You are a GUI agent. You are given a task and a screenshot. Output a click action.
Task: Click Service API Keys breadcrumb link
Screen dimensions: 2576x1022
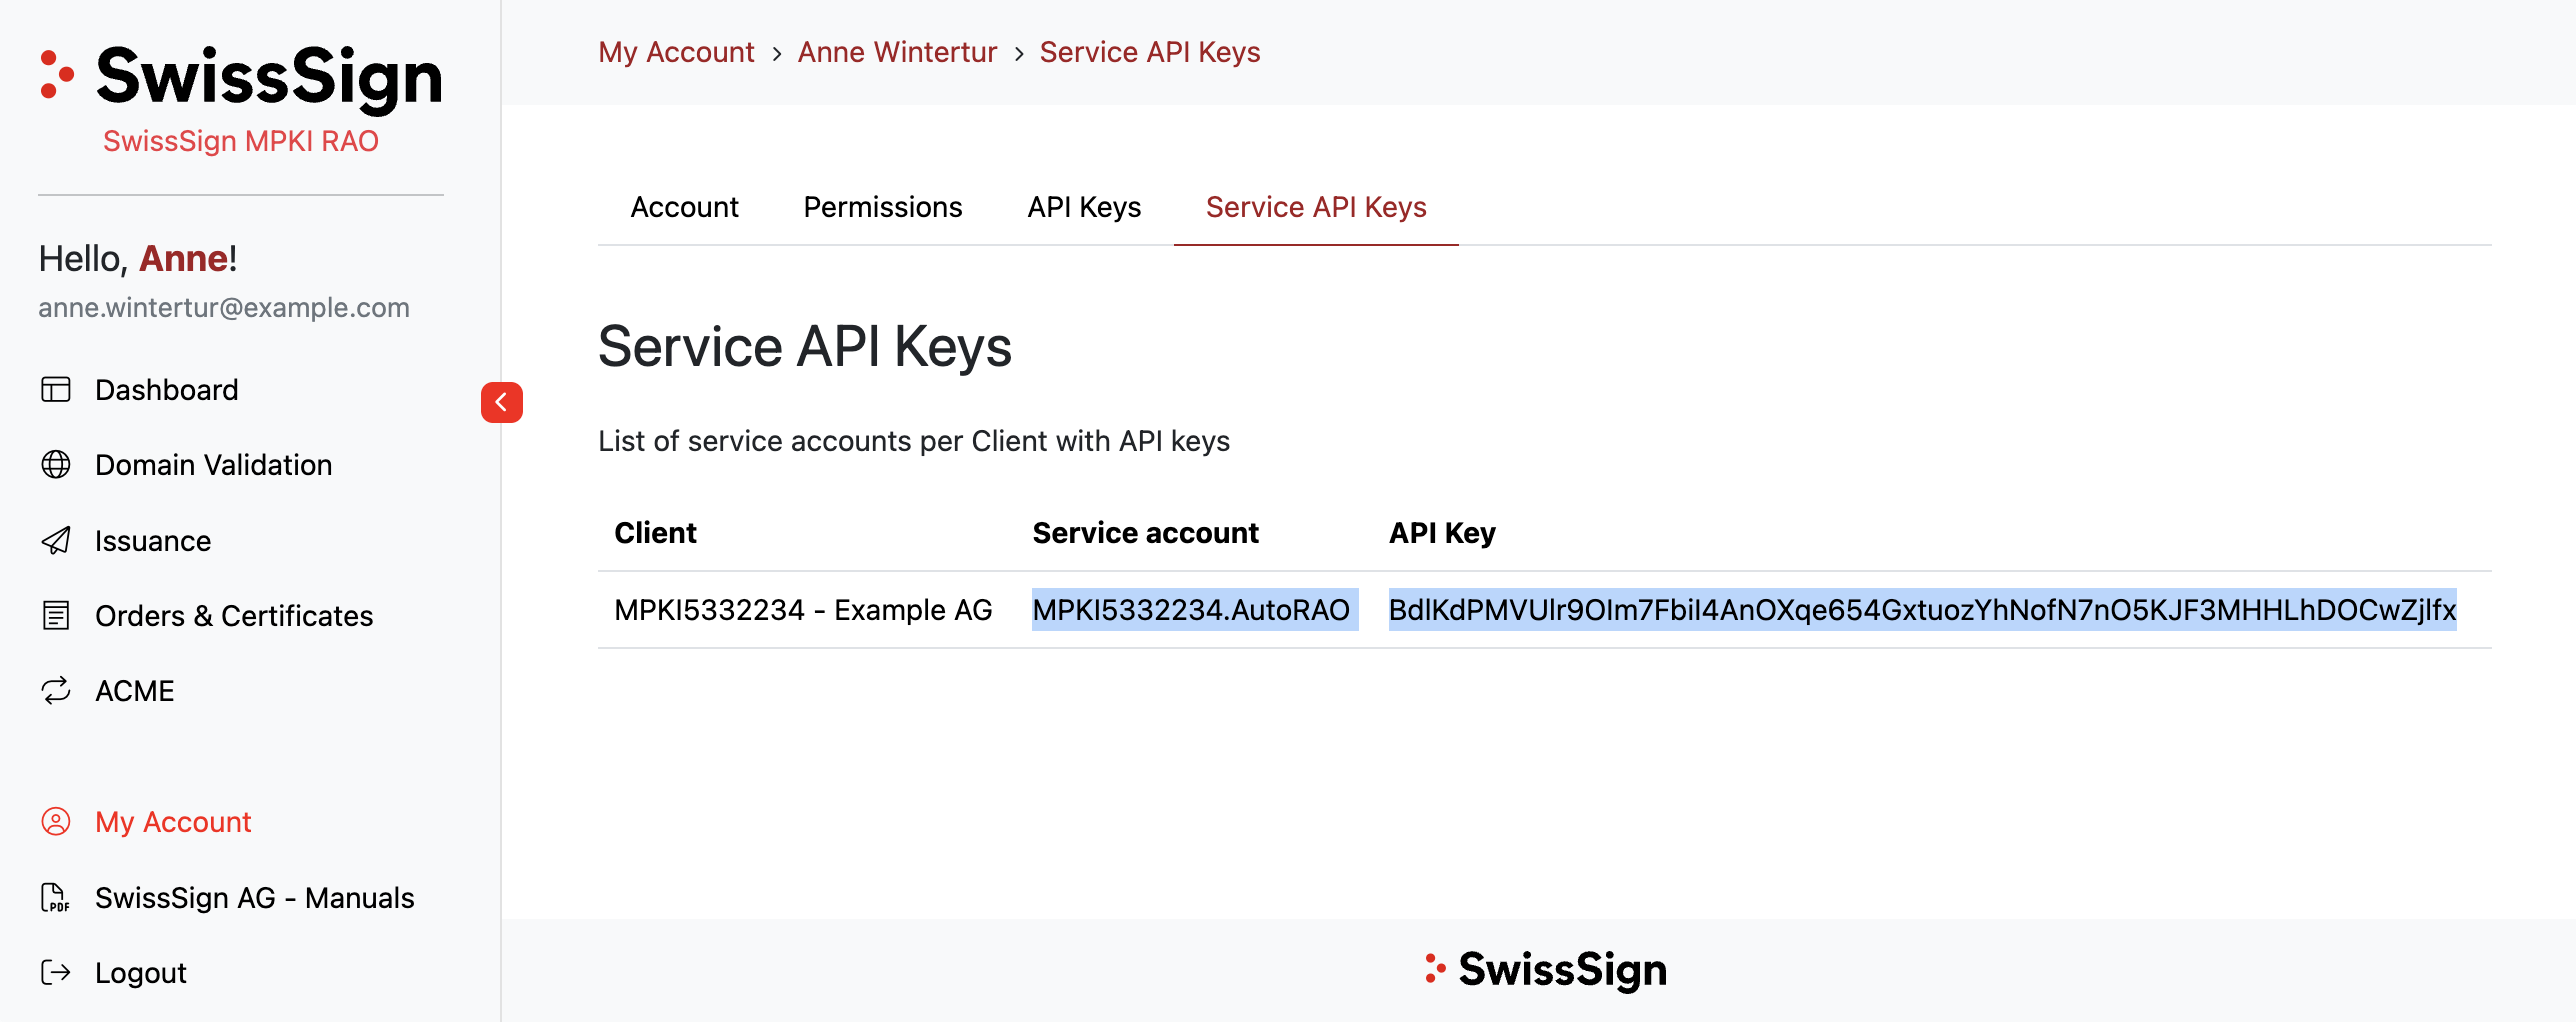1150,52
